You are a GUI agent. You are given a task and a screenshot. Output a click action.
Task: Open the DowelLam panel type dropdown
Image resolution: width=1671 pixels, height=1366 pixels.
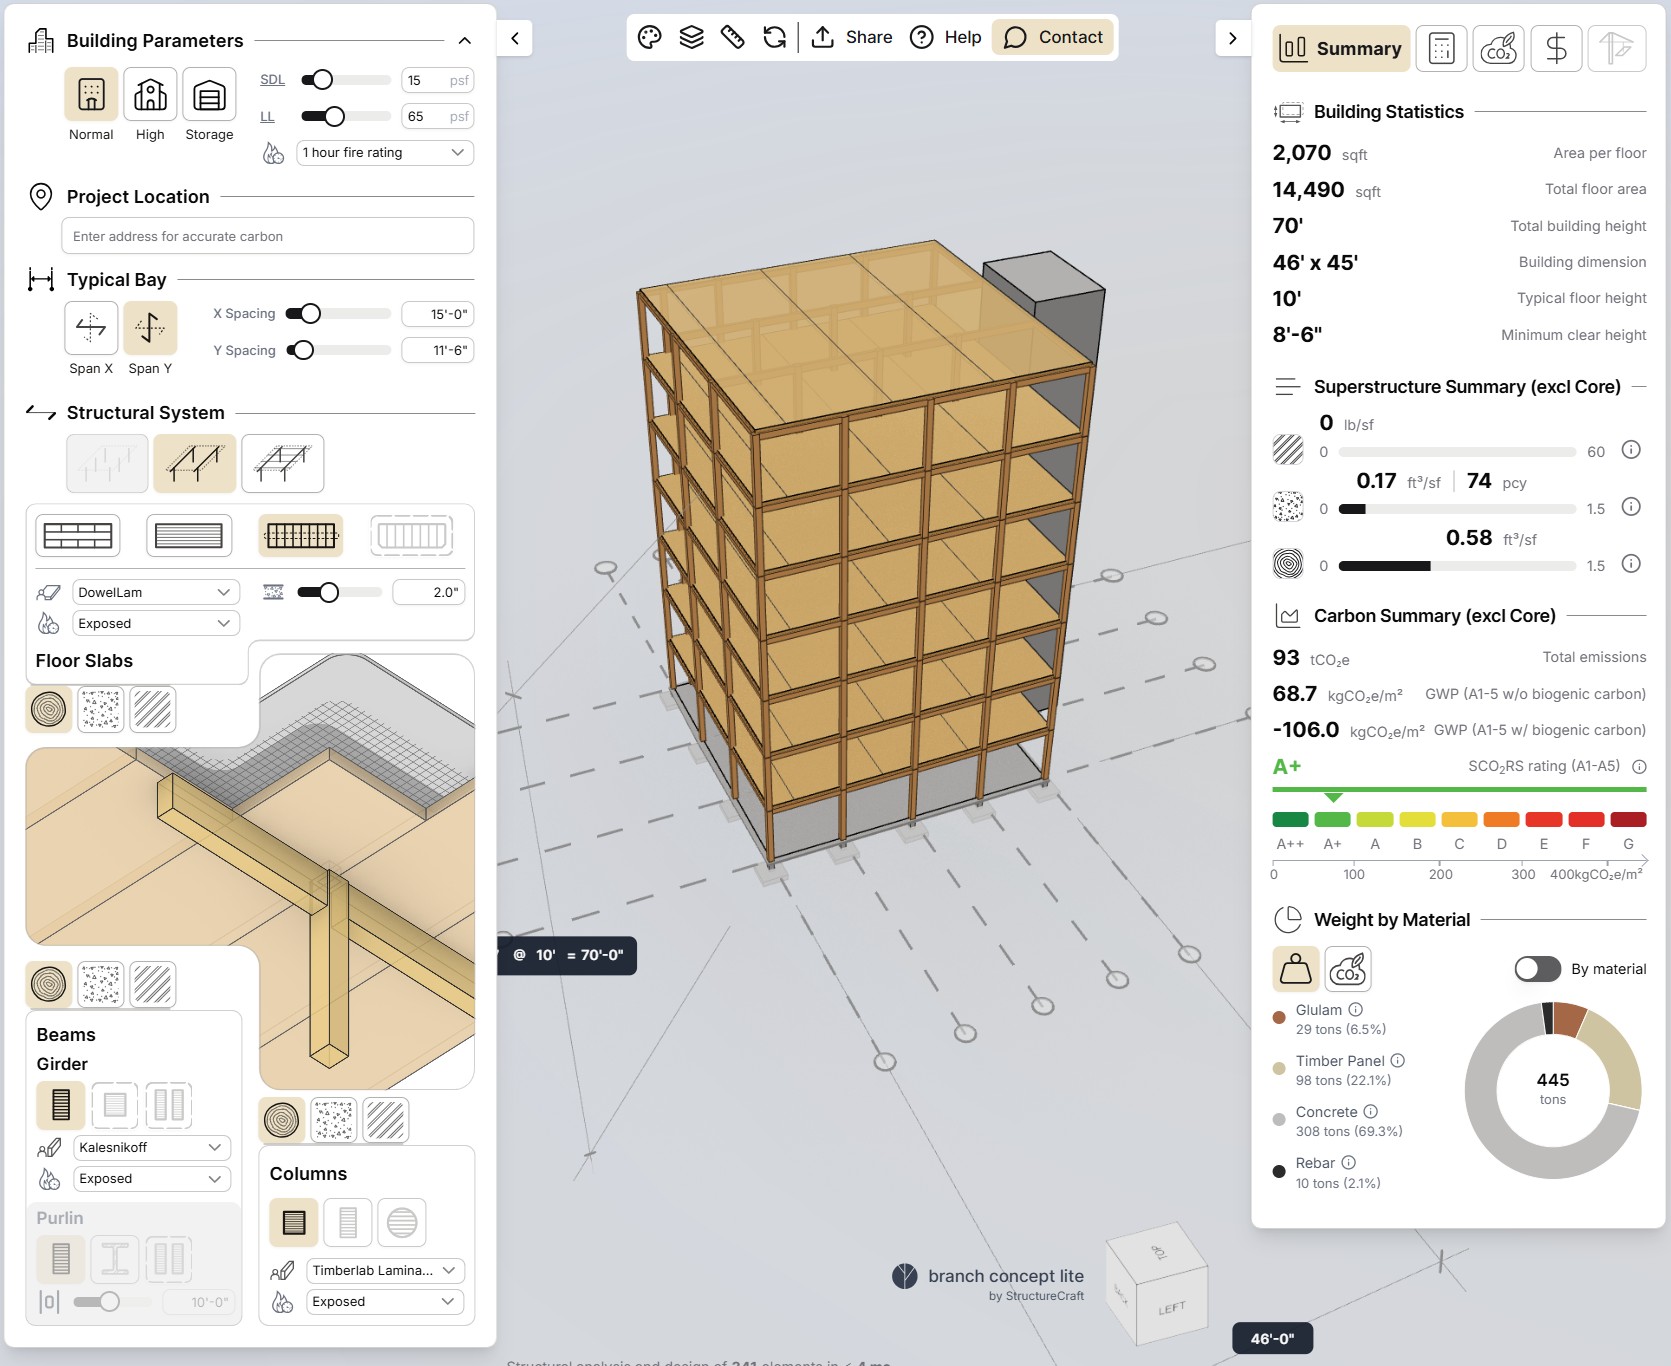pyautogui.click(x=155, y=592)
